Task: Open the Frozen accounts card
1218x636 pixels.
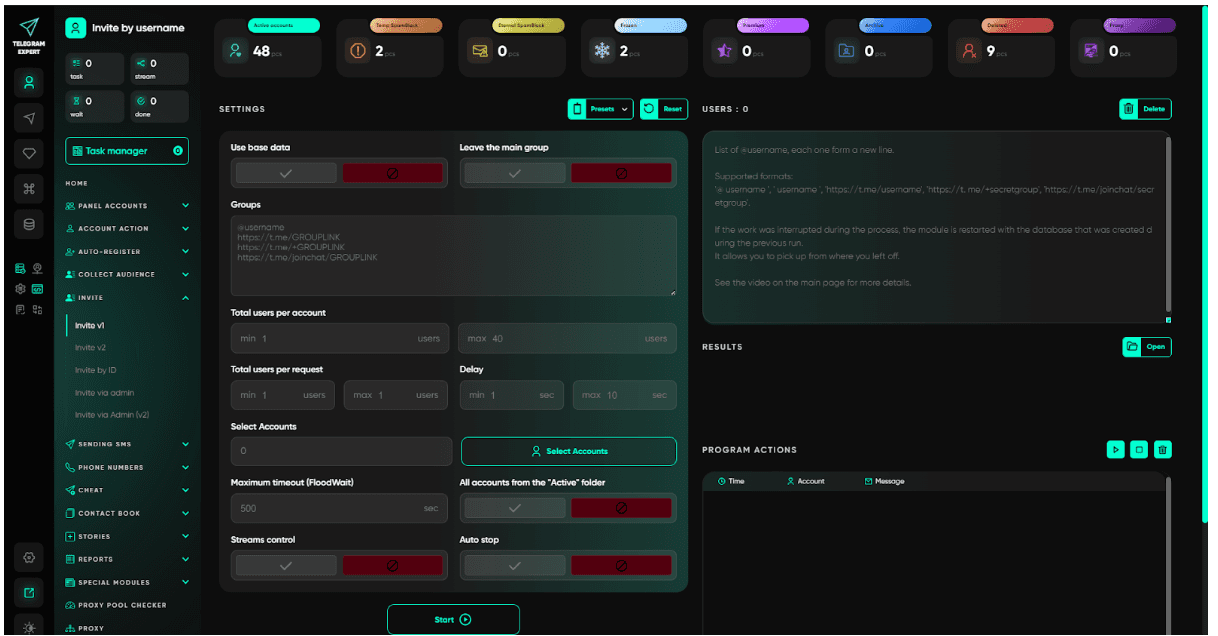Action: tap(634, 46)
